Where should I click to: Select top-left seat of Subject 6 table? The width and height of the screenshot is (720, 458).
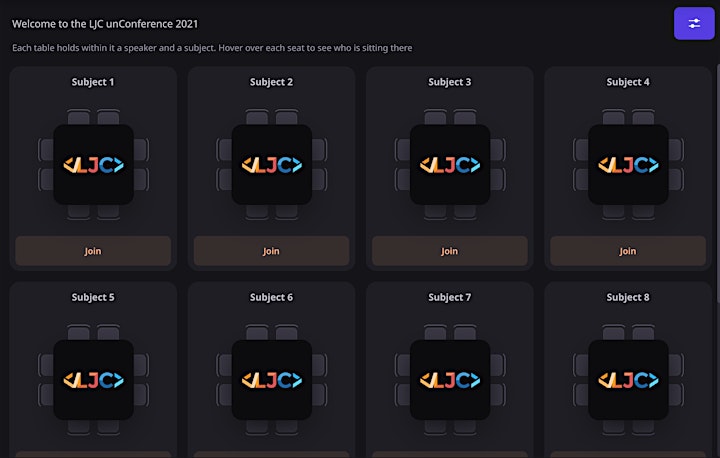click(x=257, y=333)
